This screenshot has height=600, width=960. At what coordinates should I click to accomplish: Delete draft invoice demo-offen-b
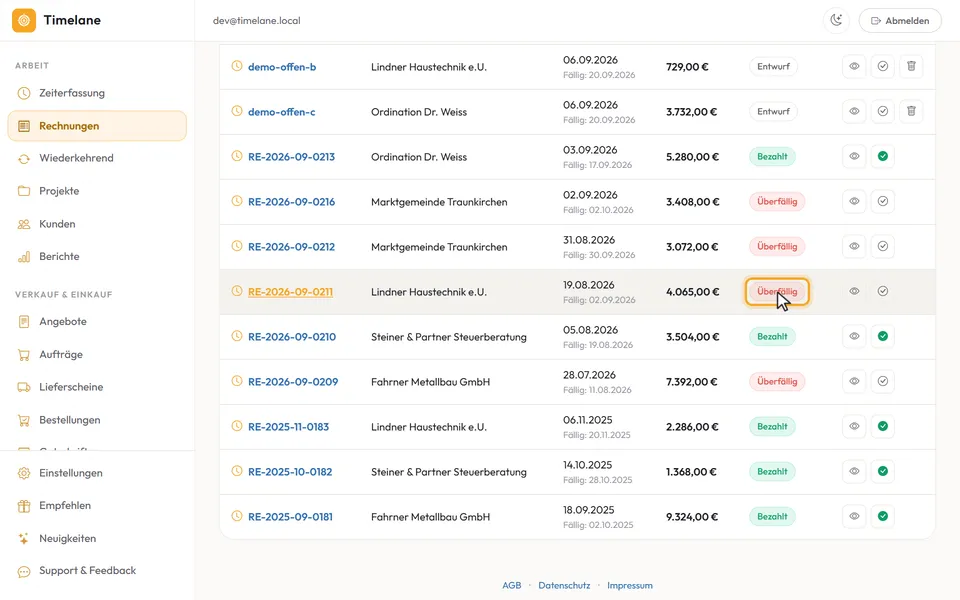coord(912,66)
